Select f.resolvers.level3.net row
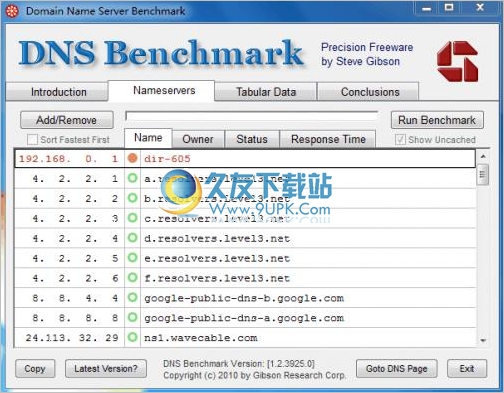 pyautogui.click(x=245, y=278)
